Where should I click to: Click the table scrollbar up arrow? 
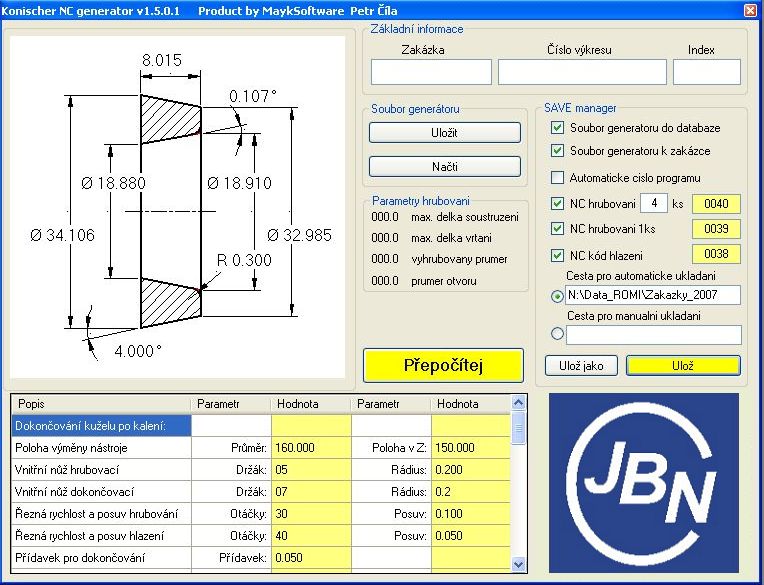(x=518, y=403)
